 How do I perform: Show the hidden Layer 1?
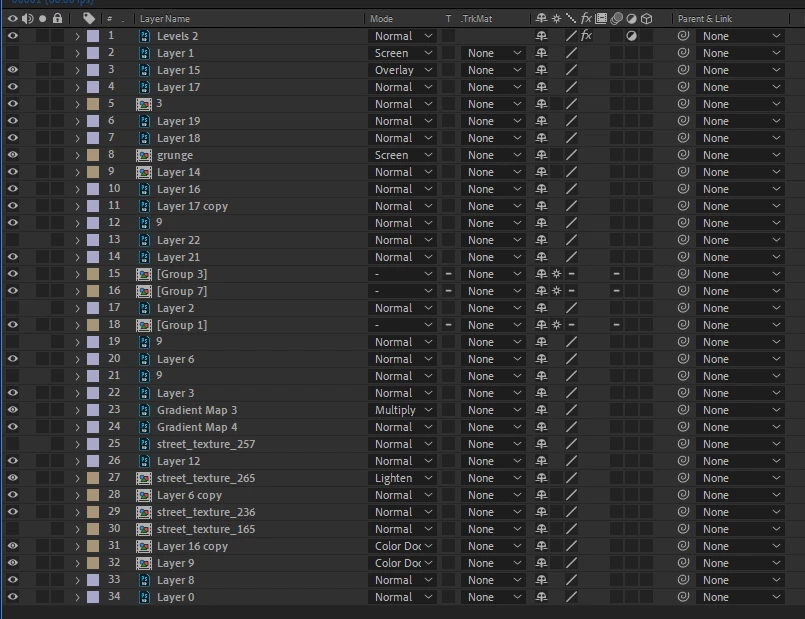click(x=12, y=53)
